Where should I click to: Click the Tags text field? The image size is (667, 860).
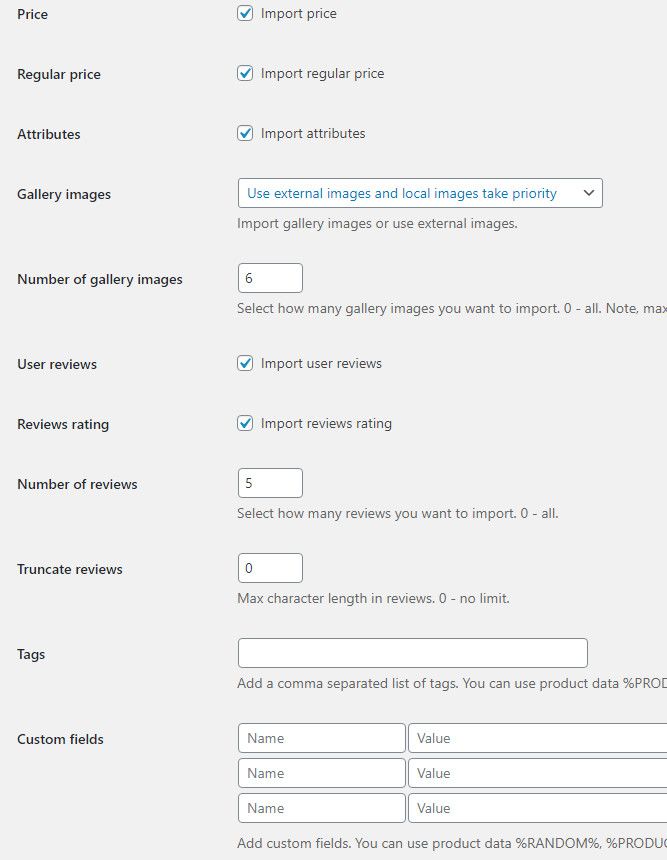[x=412, y=653]
